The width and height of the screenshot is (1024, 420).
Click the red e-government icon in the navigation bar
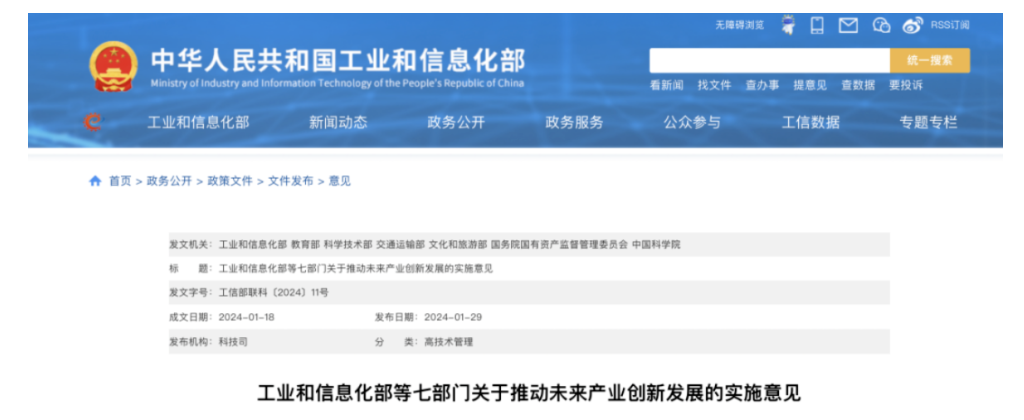[x=93, y=122]
